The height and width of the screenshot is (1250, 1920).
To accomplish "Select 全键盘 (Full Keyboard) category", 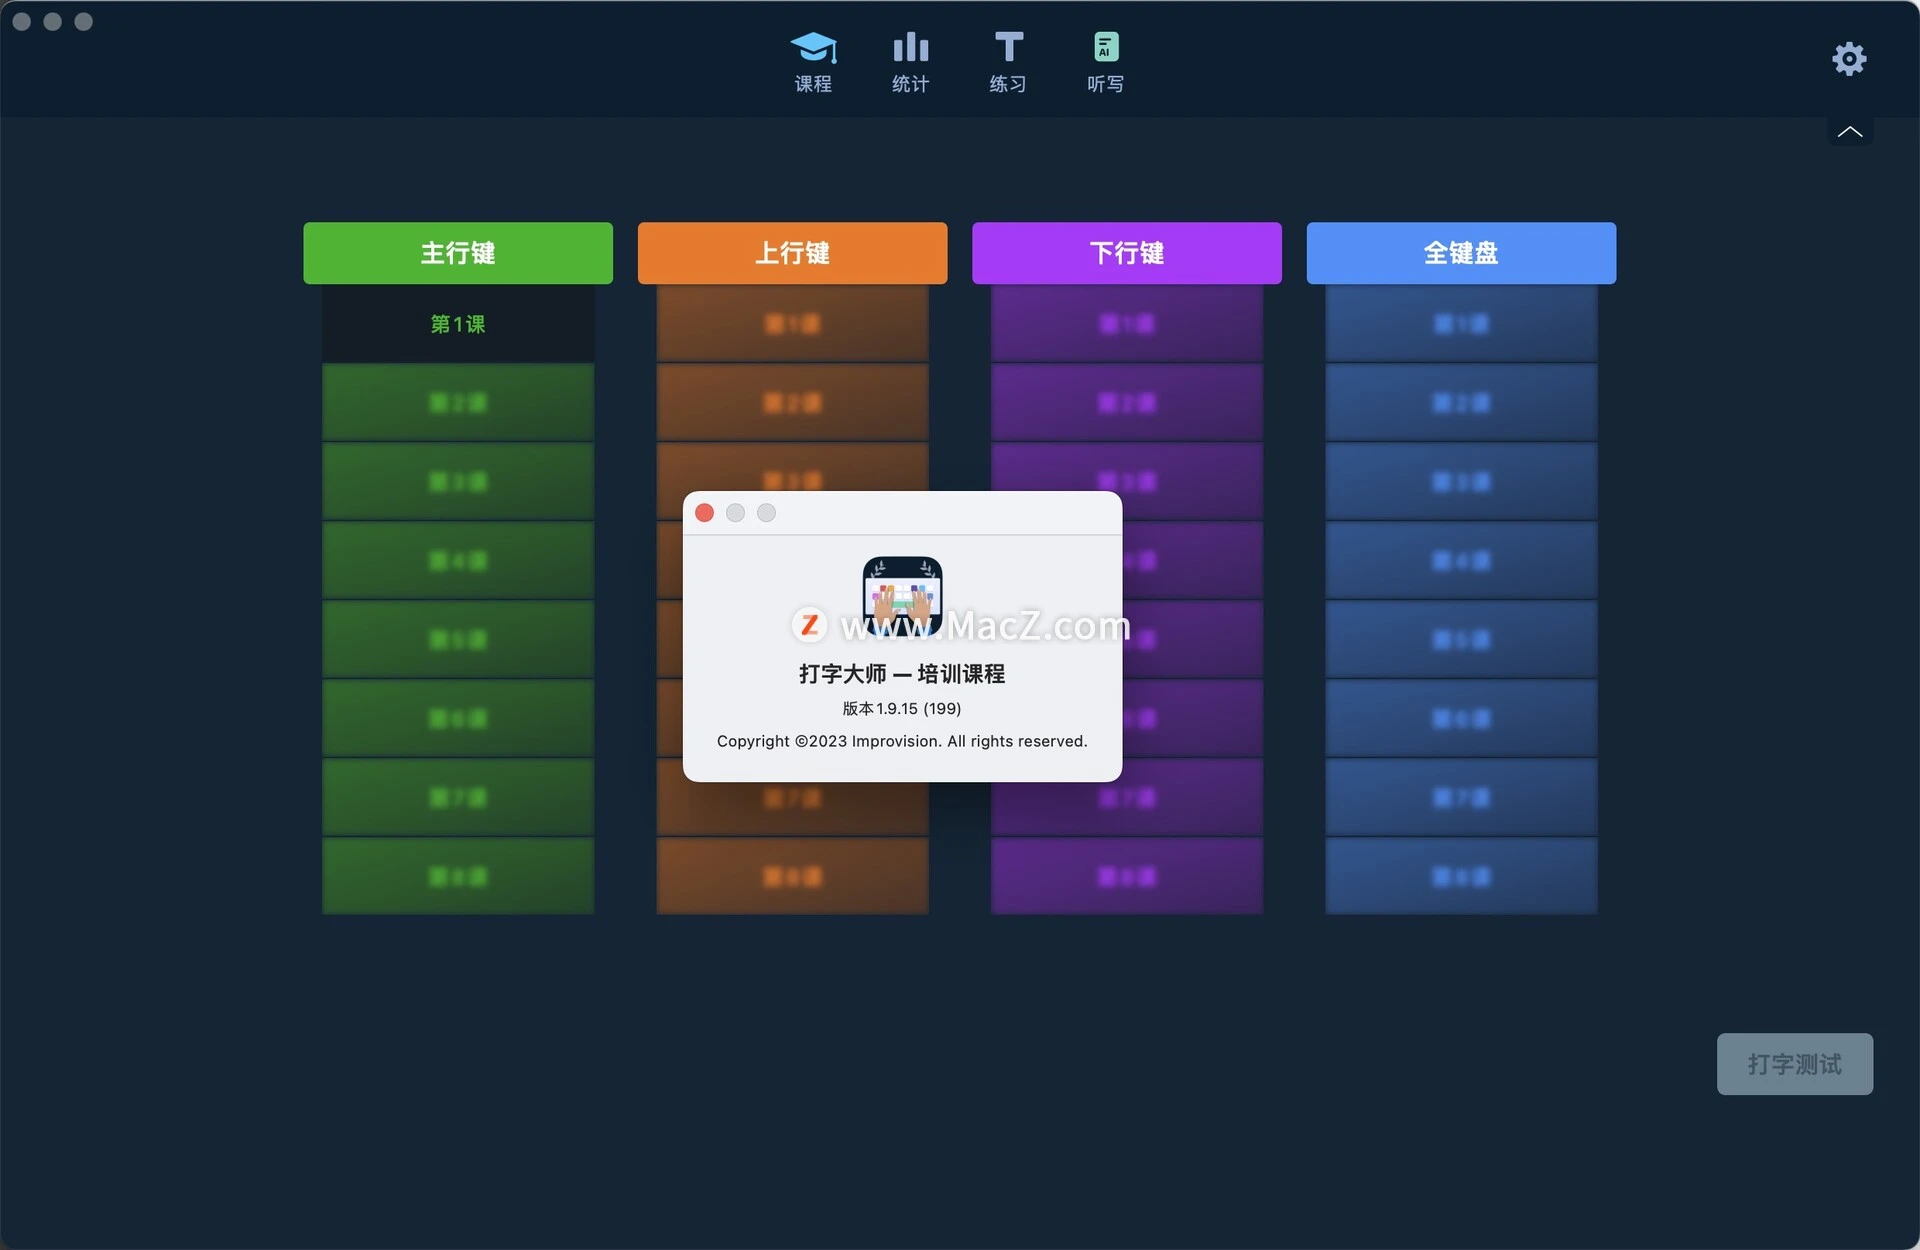I will [x=1460, y=253].
